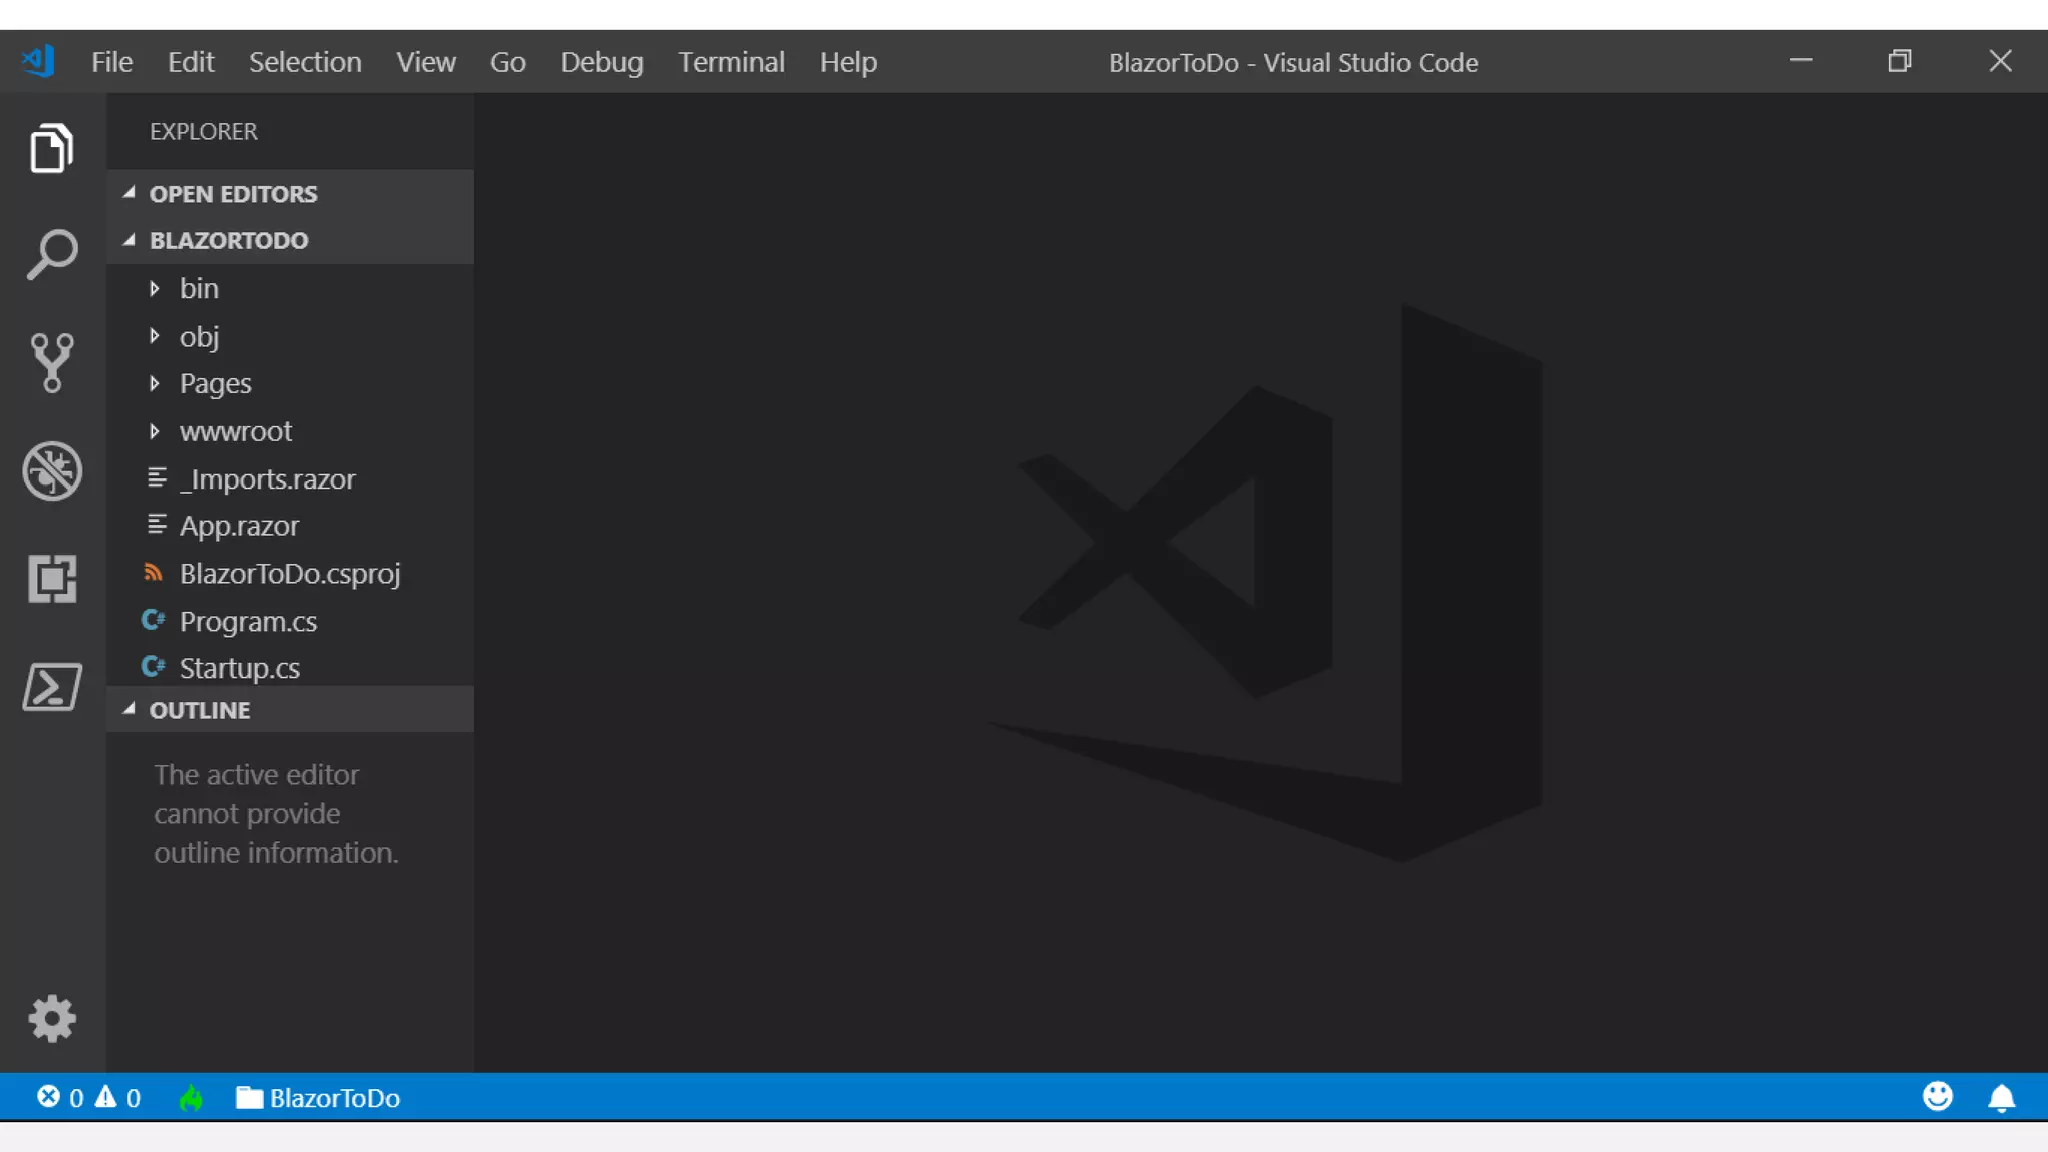
Task: Open the PowerShell panel icon
Action: pos(52,687)
